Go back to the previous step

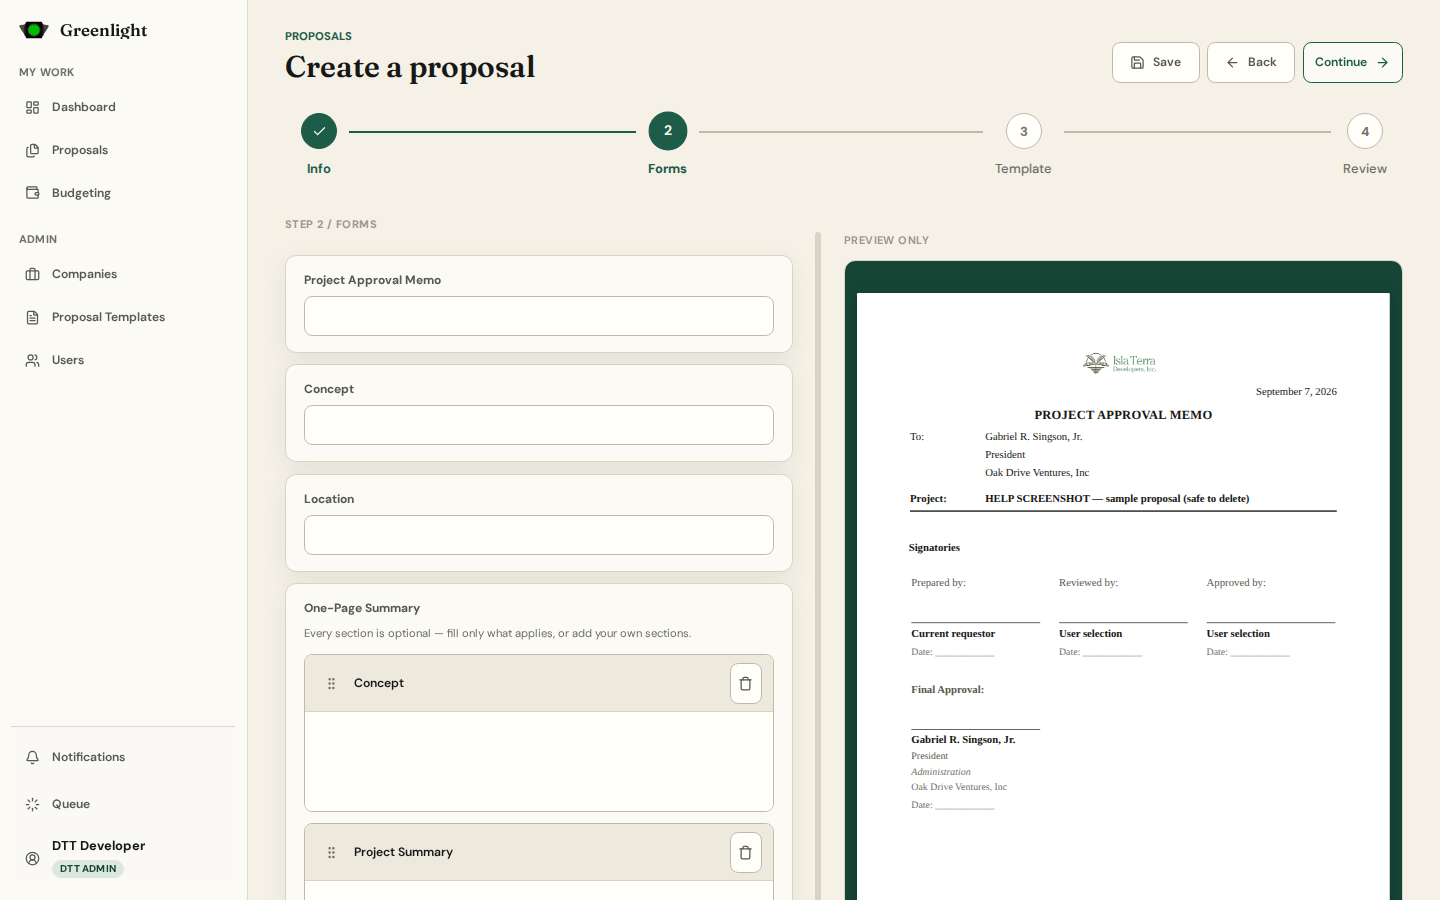point(1251,62)
